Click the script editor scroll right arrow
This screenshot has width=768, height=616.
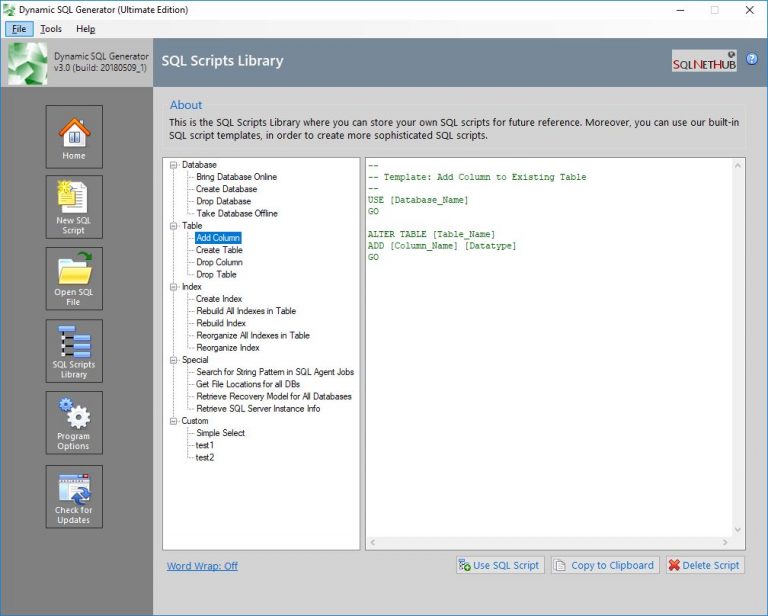point(725,542)
